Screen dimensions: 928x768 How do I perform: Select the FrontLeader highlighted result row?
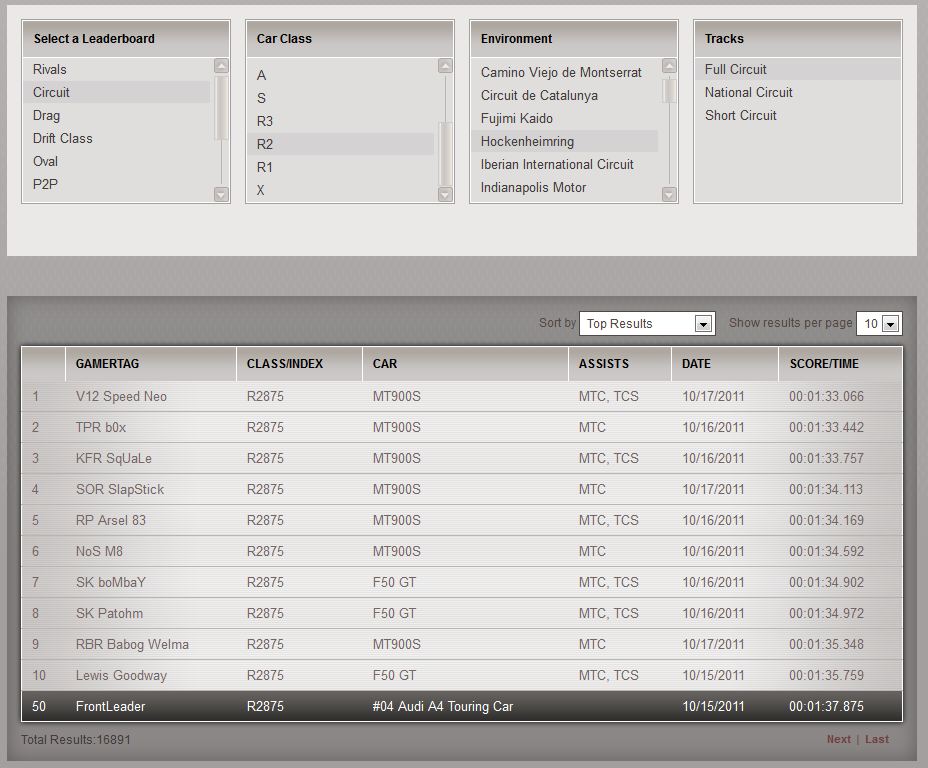(461, 706)
